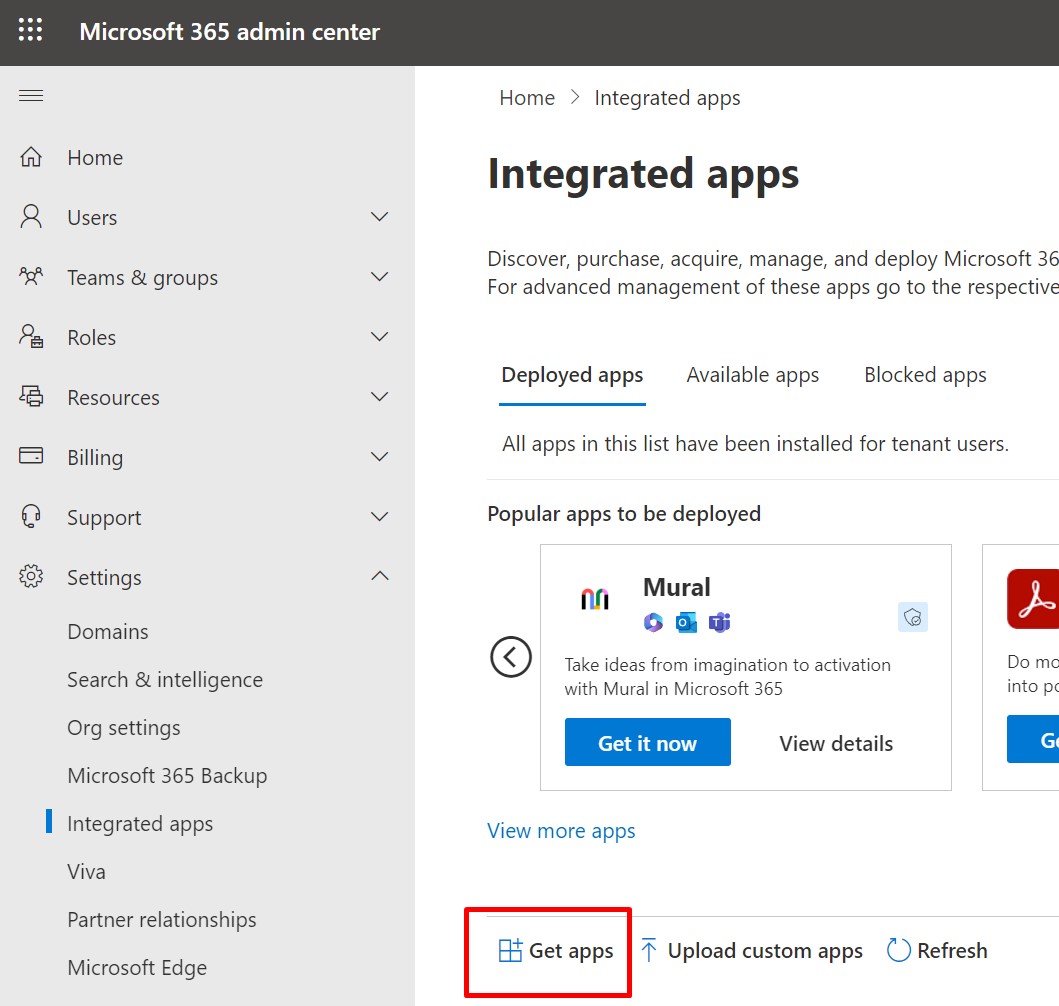
Task: Click the Mural app title
Action: (x=677, y=587)
